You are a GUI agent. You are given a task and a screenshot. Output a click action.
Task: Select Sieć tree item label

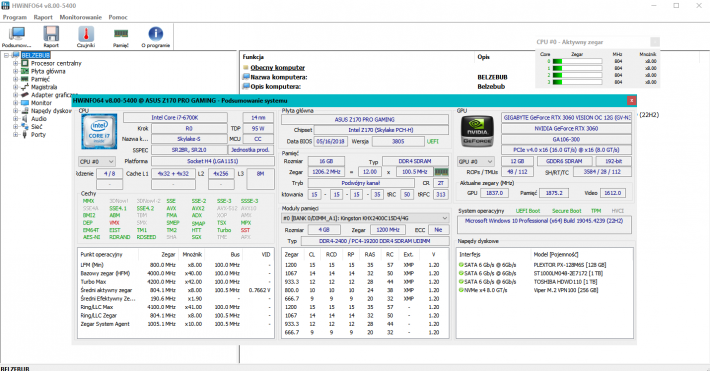(37, 126)
